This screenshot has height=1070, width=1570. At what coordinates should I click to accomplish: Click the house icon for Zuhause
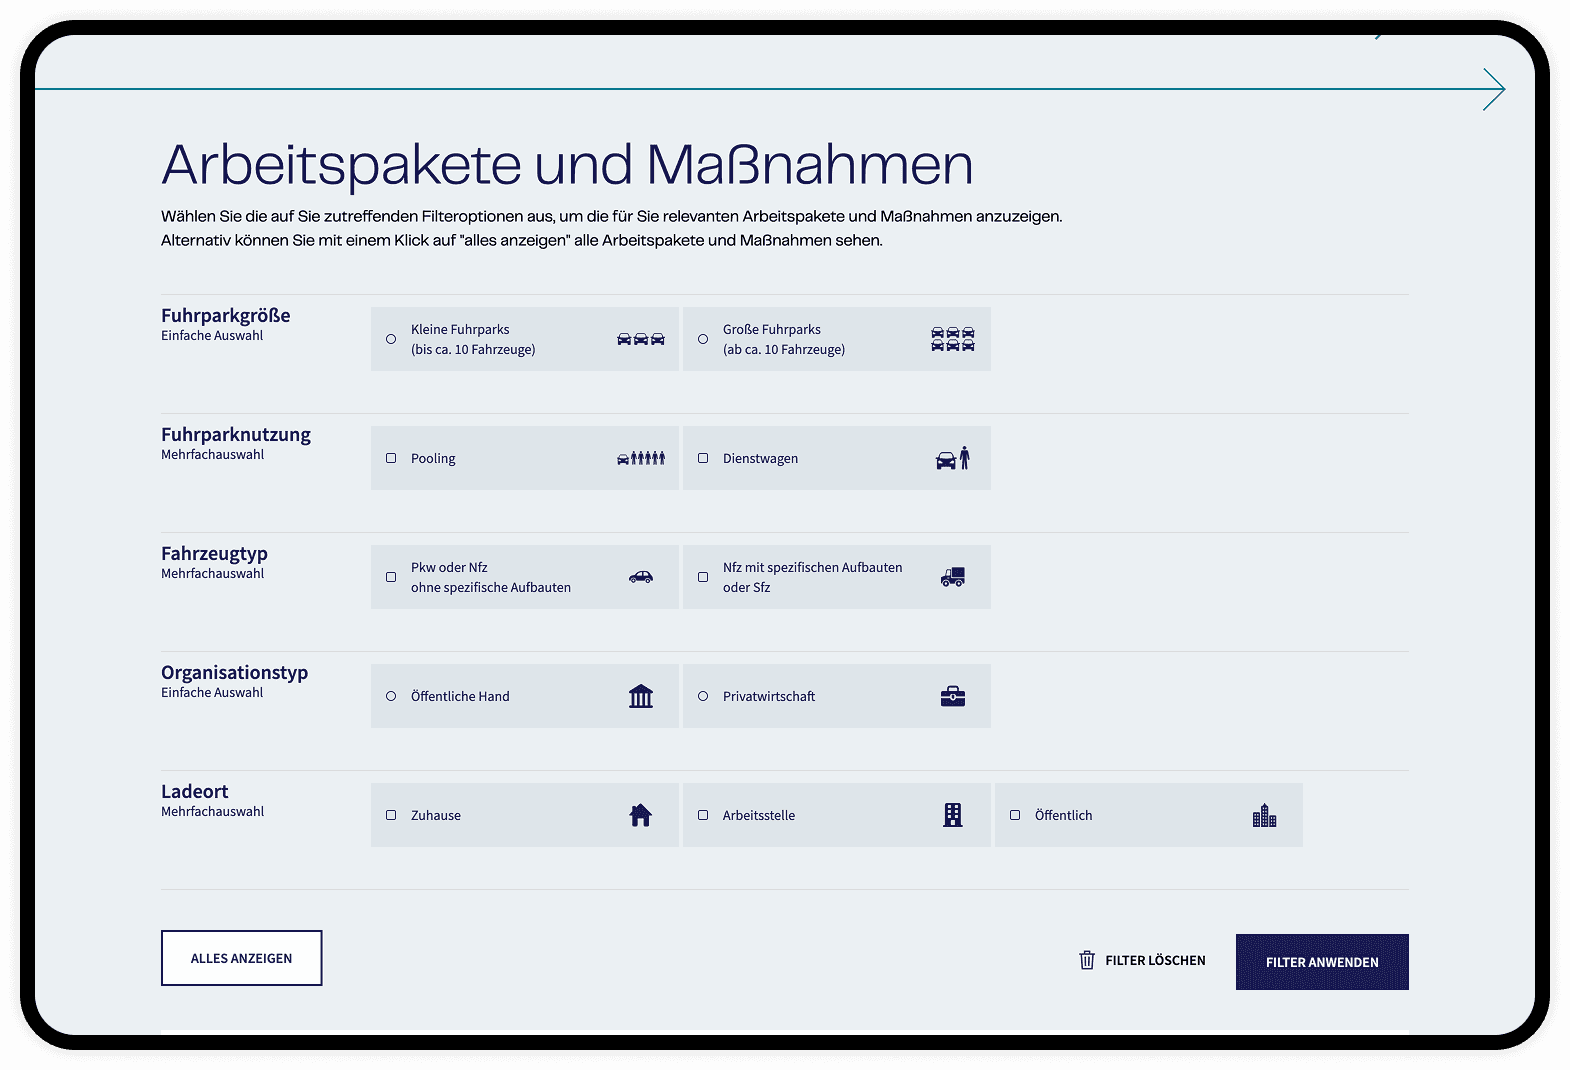point(641,815)
